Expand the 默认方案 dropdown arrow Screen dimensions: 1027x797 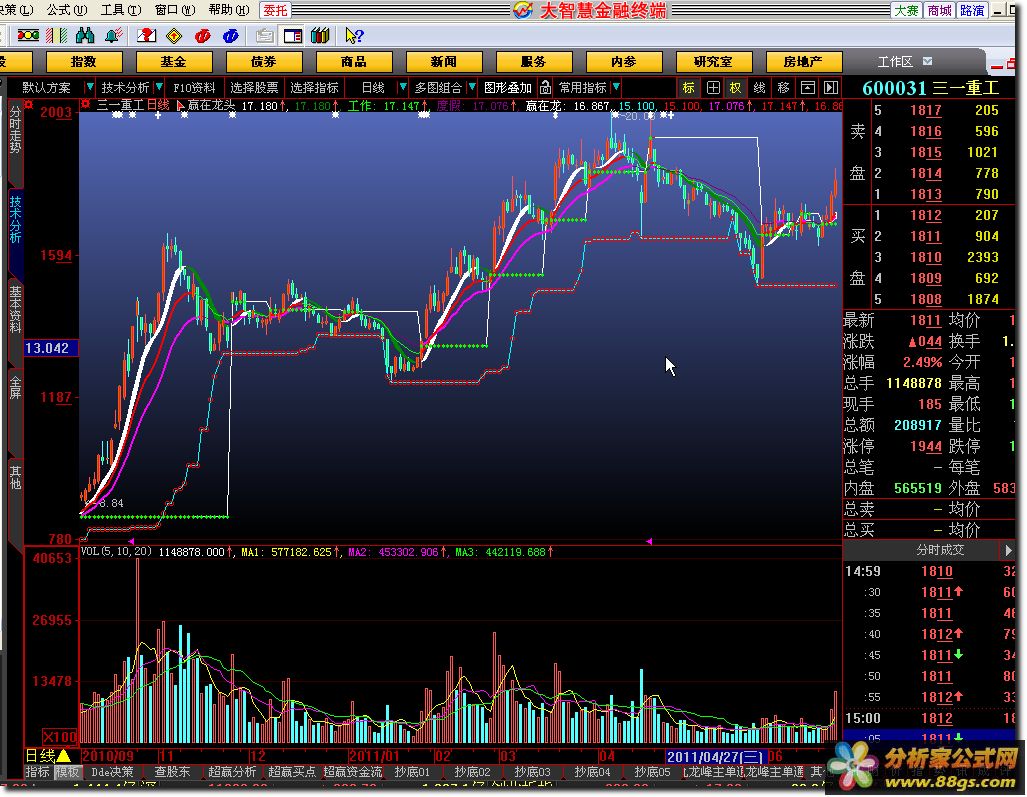[90, 87]
